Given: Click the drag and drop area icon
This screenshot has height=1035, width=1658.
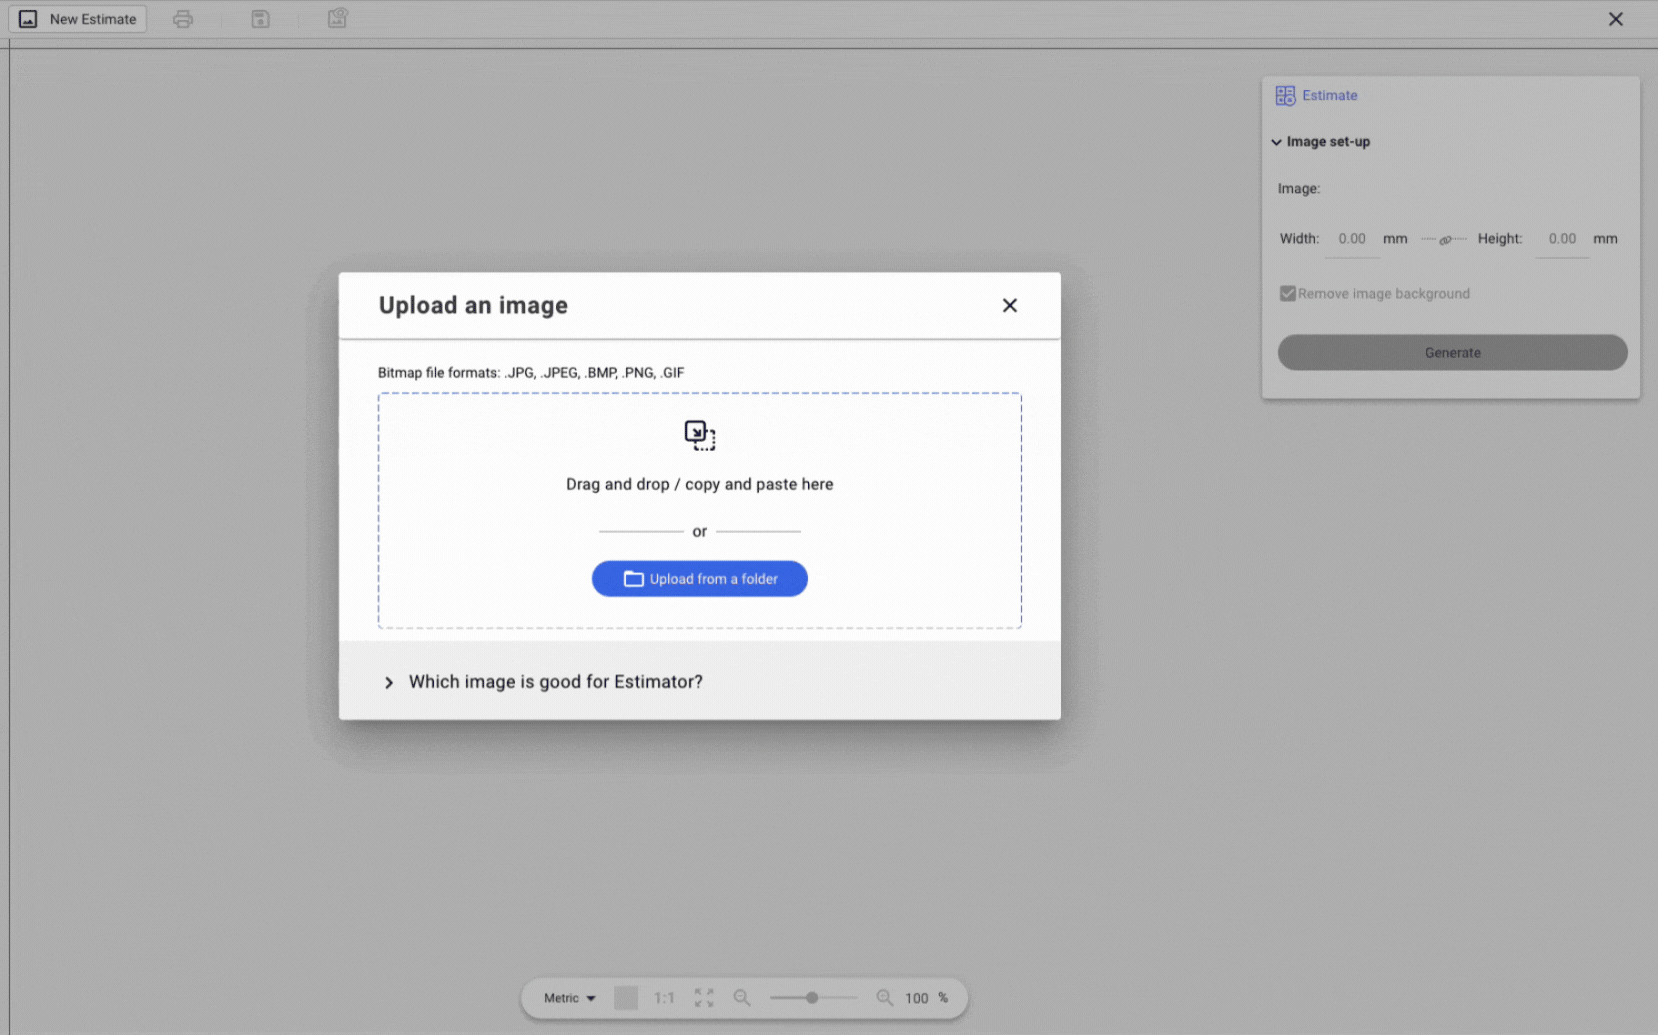Looking at the screenshot, I should point(700,435).
